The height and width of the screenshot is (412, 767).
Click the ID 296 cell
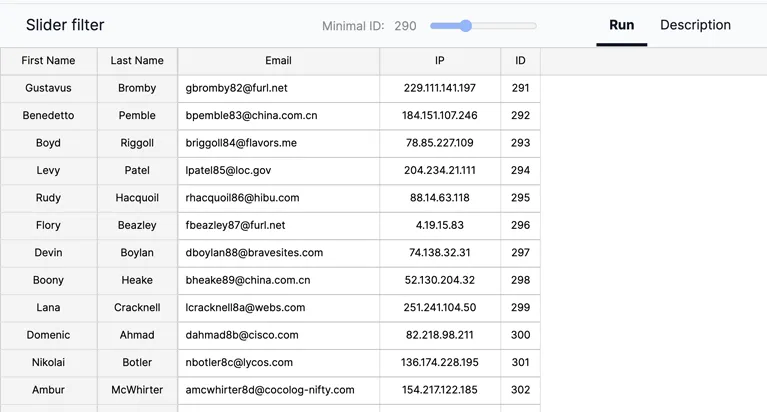point(520,226)
